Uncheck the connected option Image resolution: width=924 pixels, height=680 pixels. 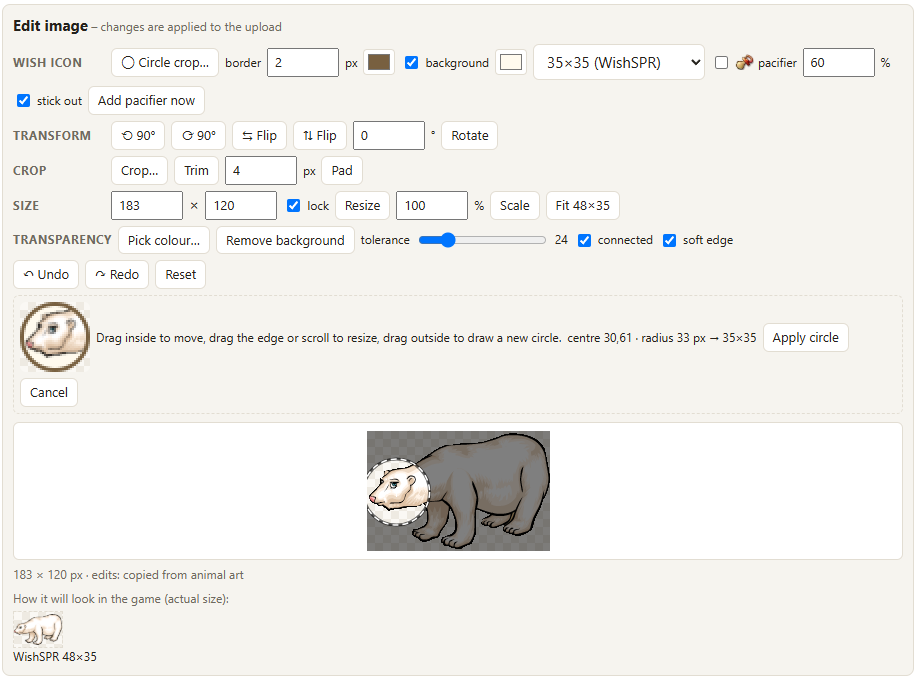pyautogui.click(x=585, y=240)
